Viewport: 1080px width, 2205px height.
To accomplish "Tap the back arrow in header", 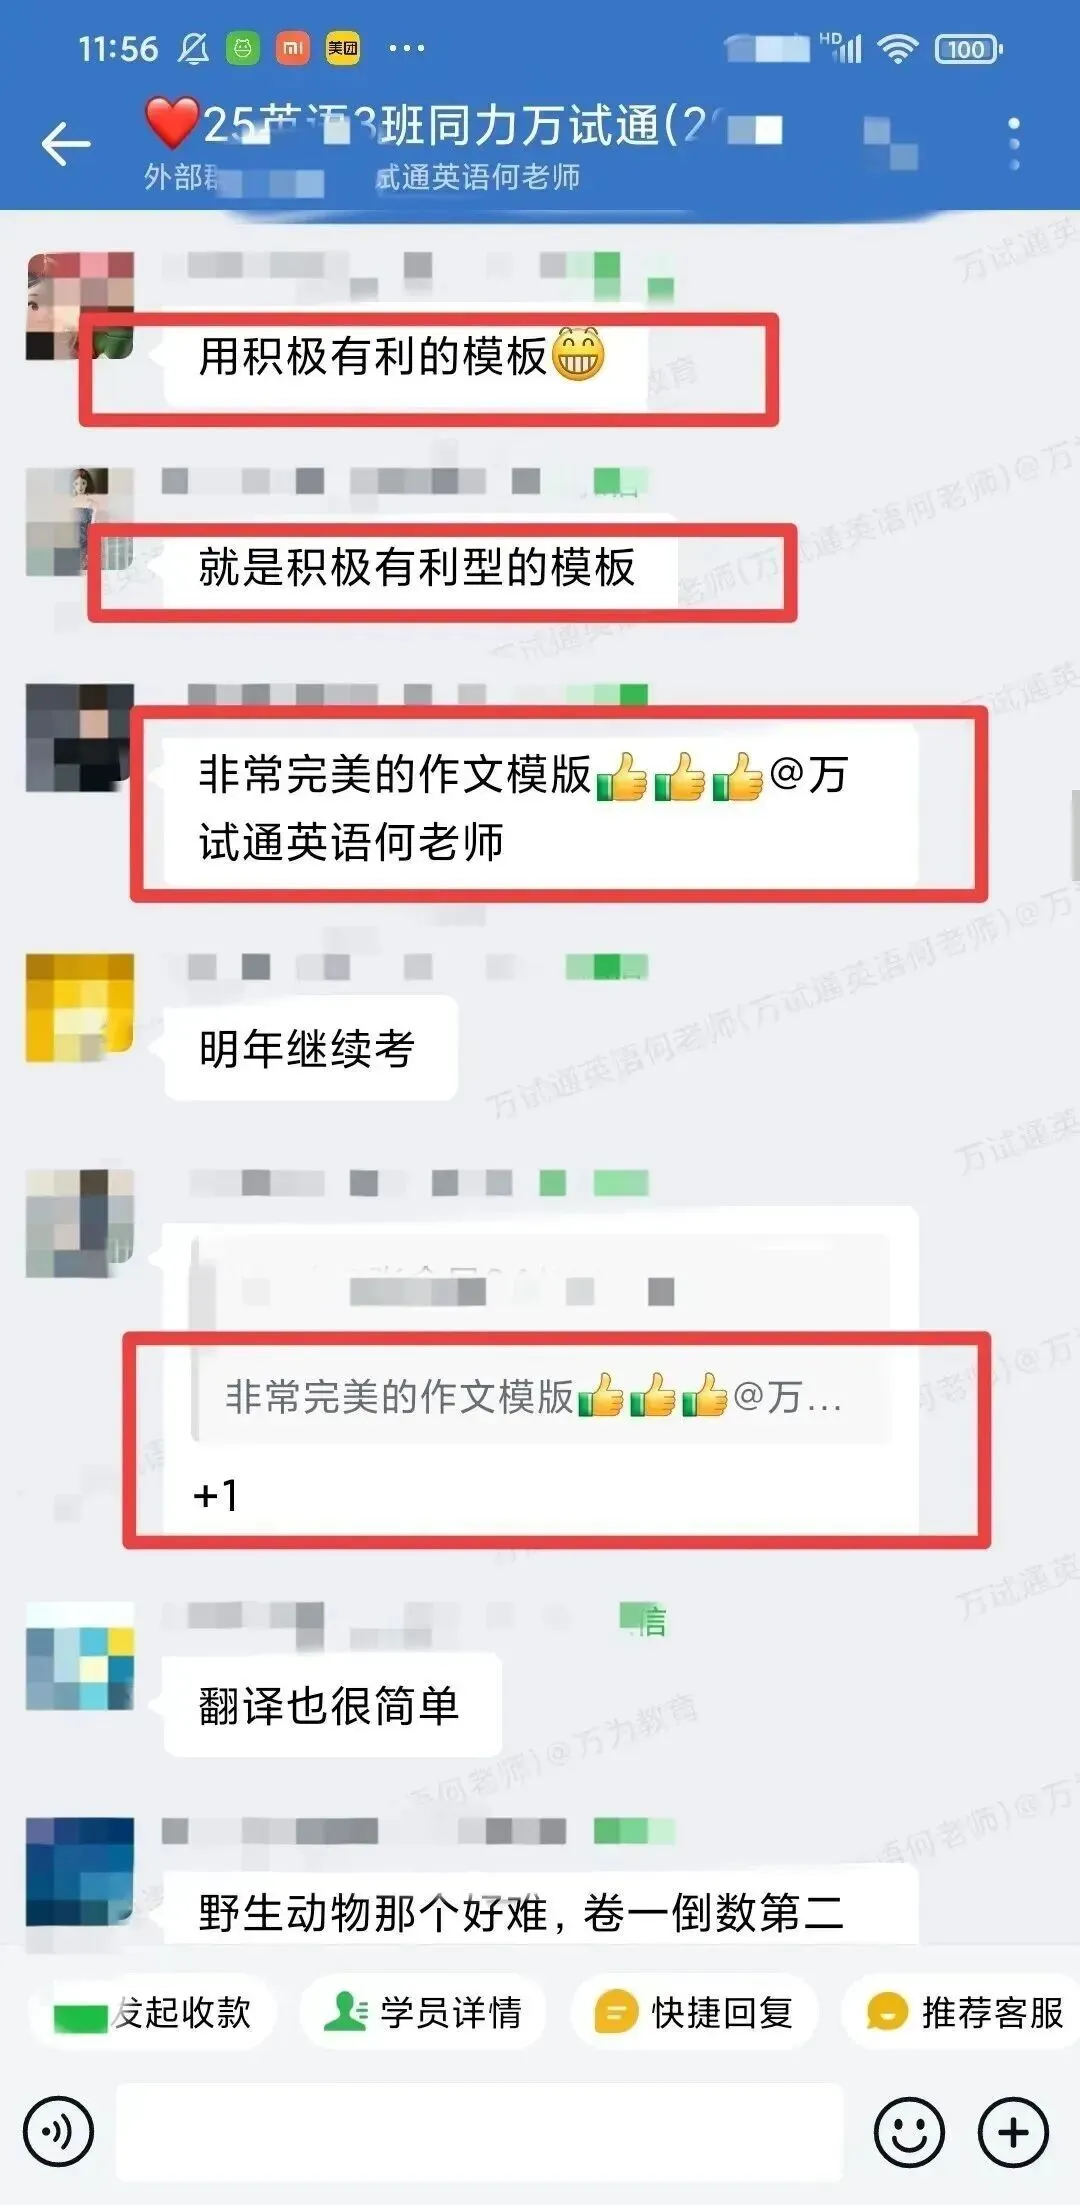I will point(66,144).
